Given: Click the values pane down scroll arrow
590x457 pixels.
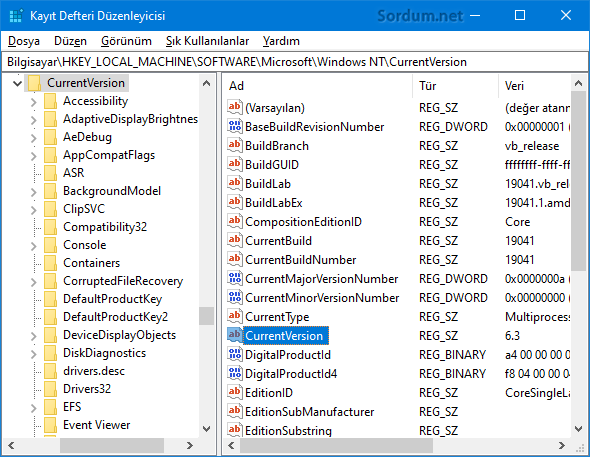Looking at the screenshot, I should click(x=578, y=428).
